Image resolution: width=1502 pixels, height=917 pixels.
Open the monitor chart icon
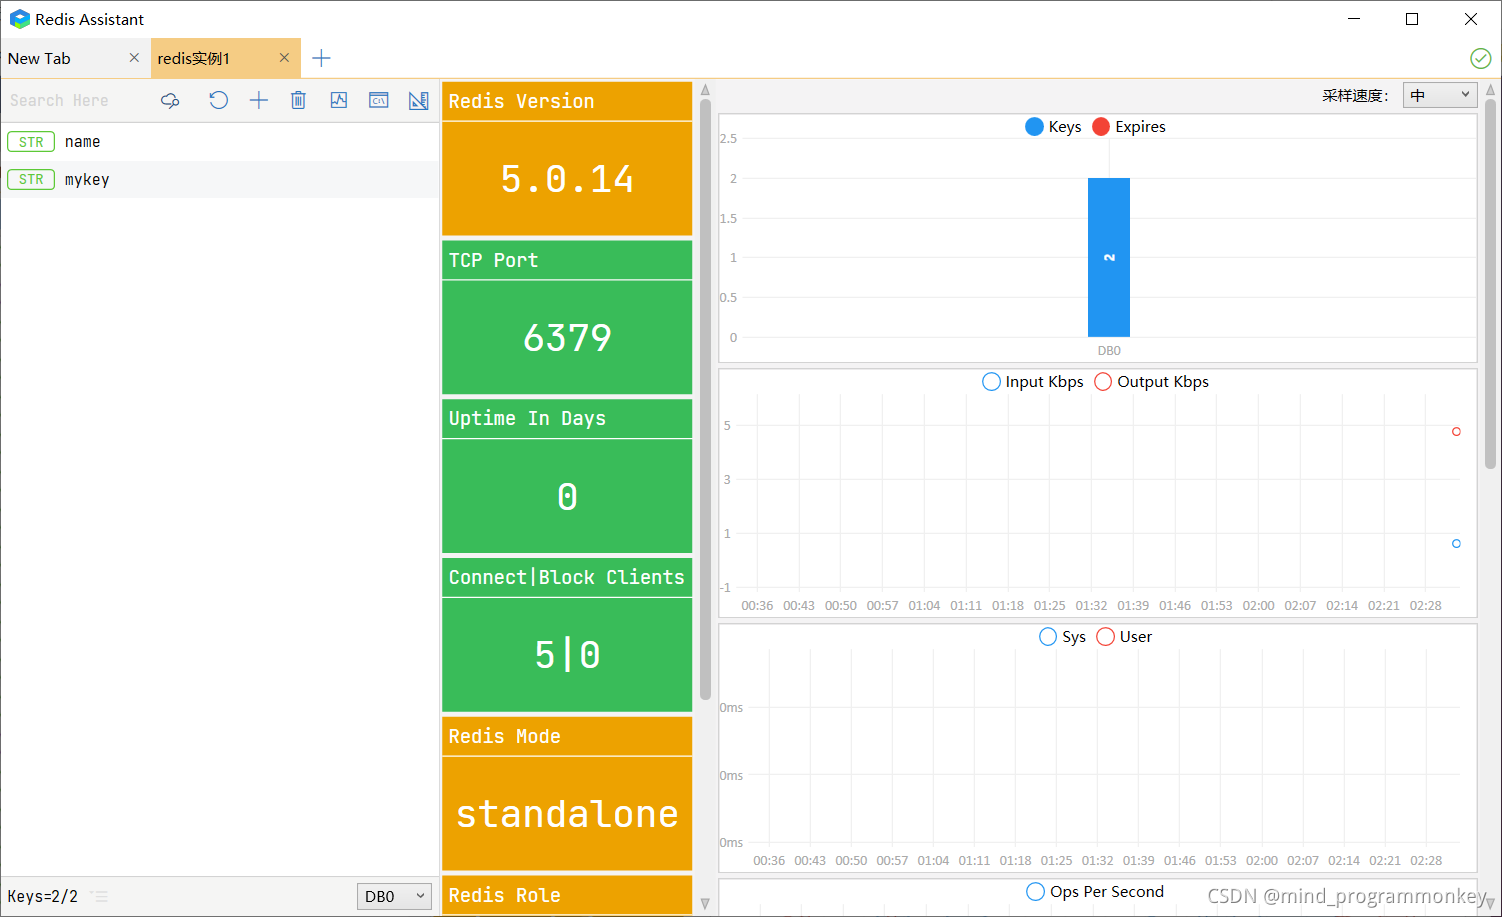[x=339, y=100]
